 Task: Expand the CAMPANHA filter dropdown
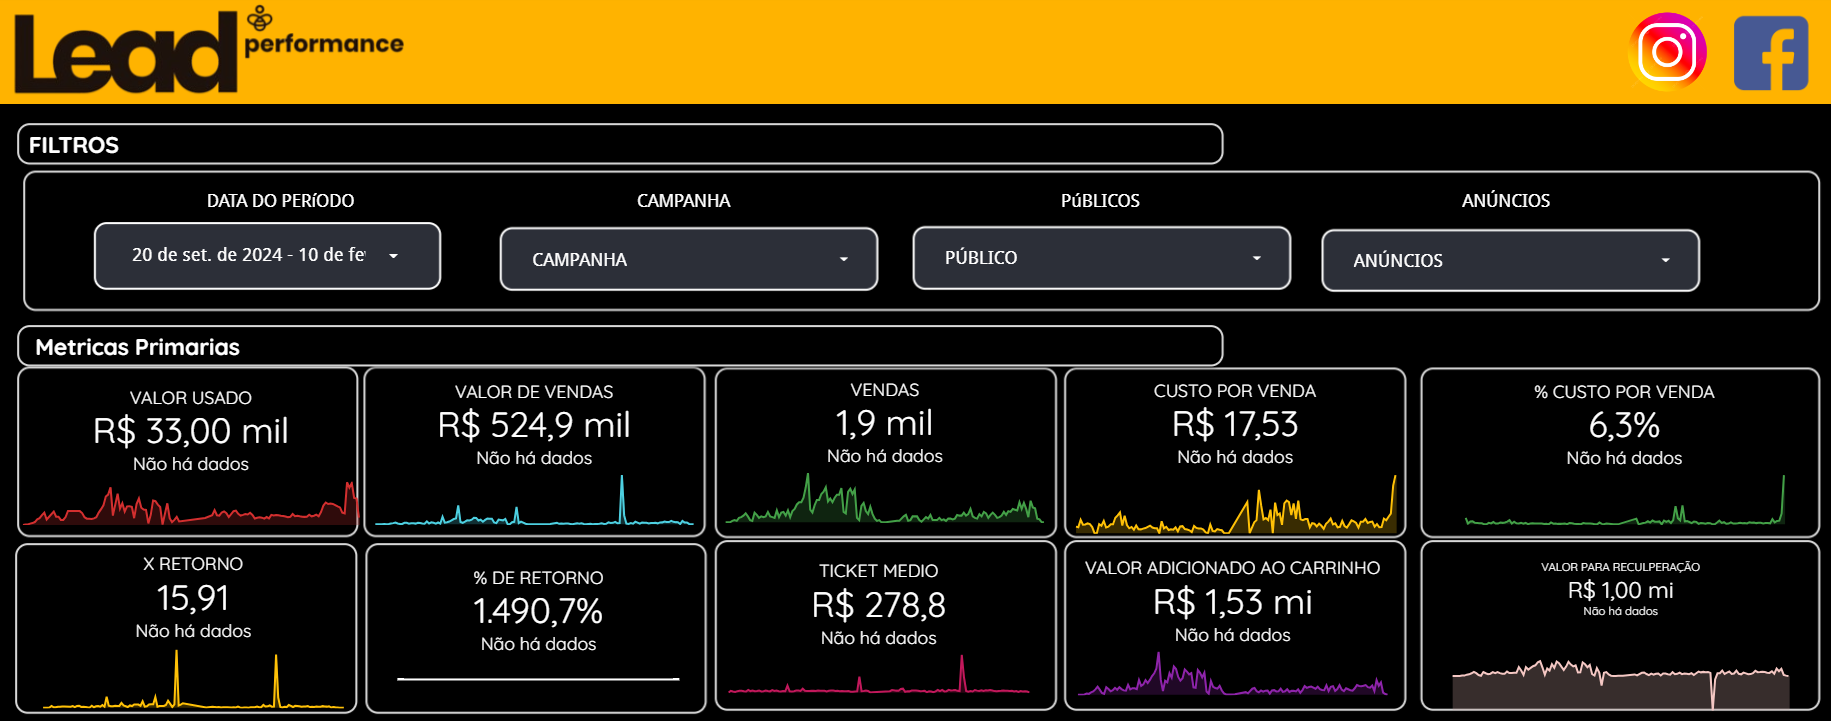pyautogui.click(x=688, y=259)
